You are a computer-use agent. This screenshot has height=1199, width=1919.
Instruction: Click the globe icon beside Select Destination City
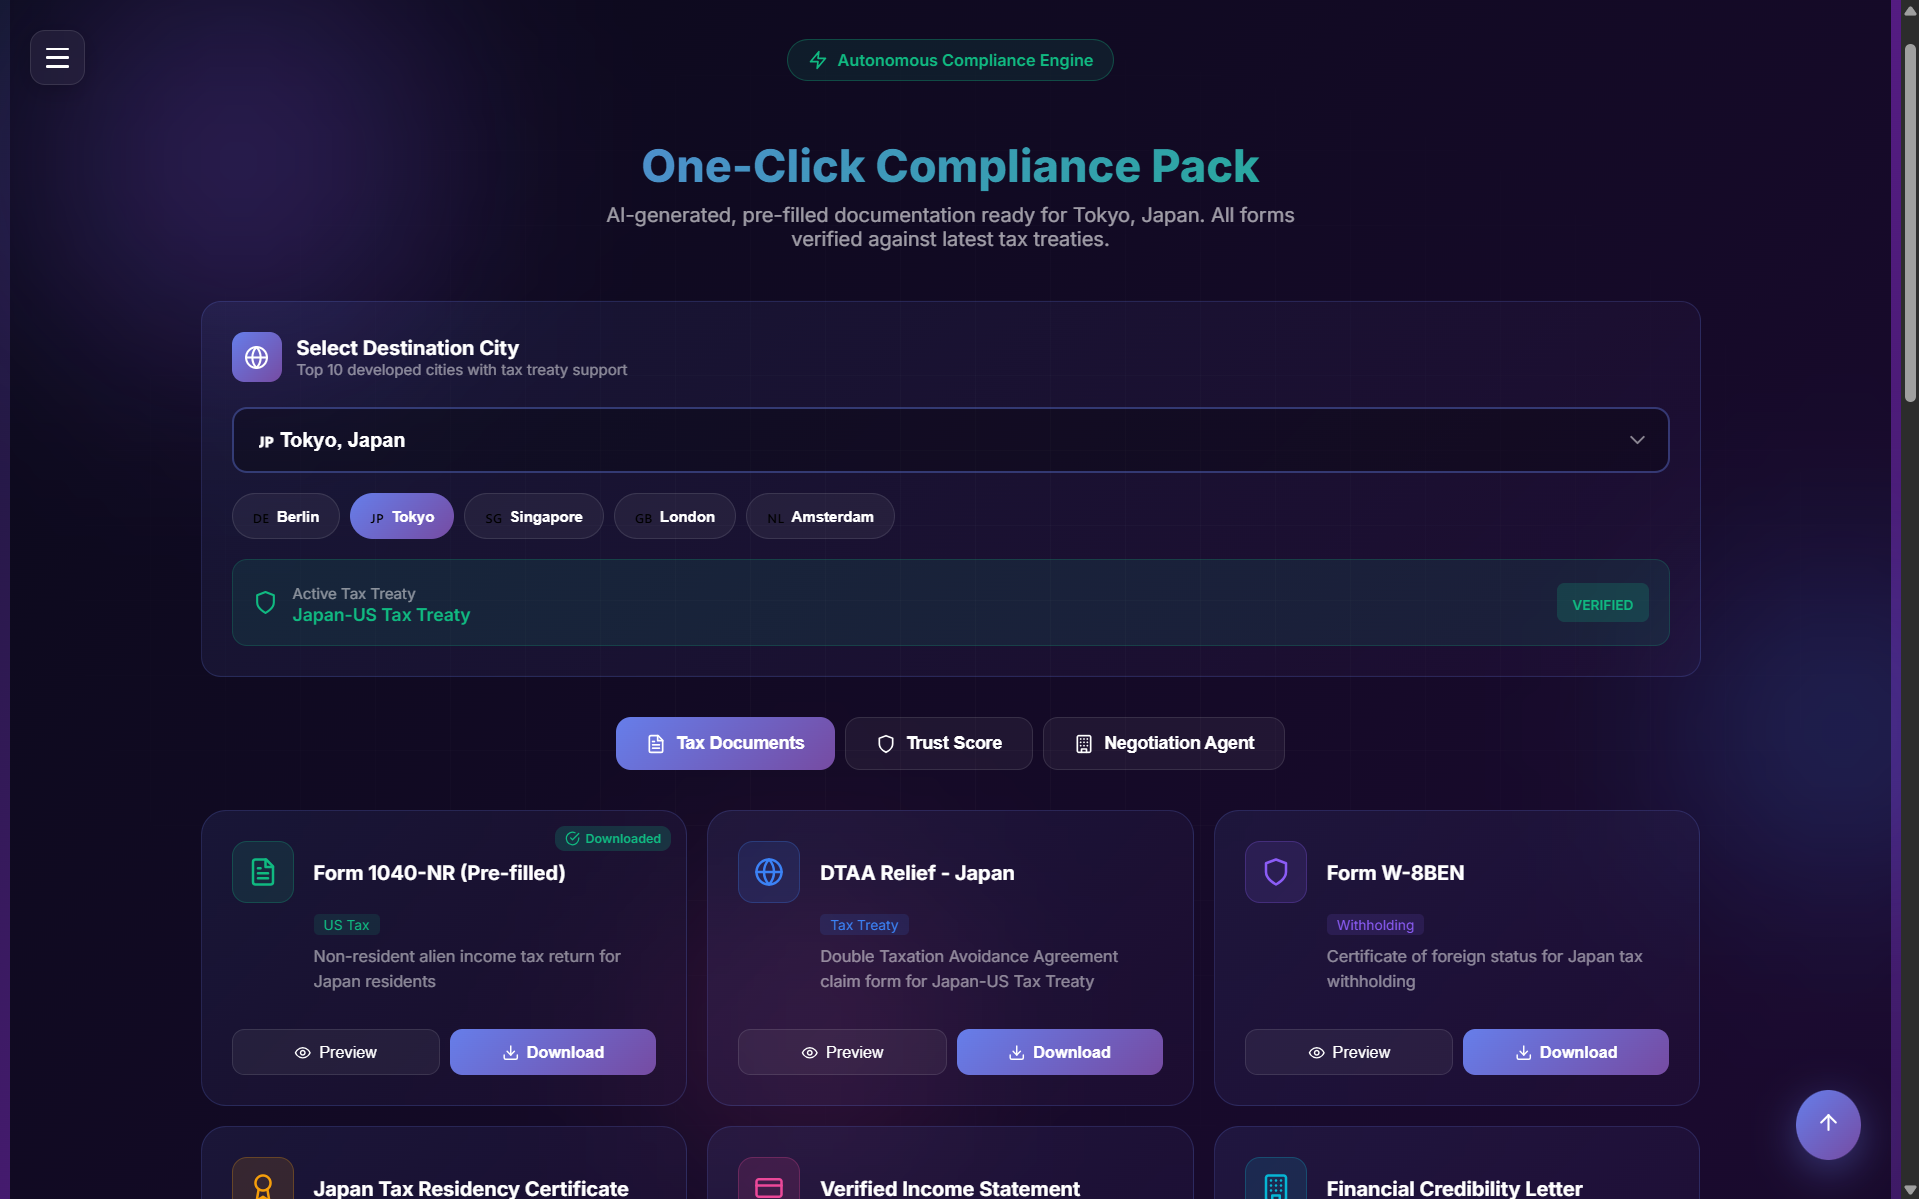[x=257, y=357]
